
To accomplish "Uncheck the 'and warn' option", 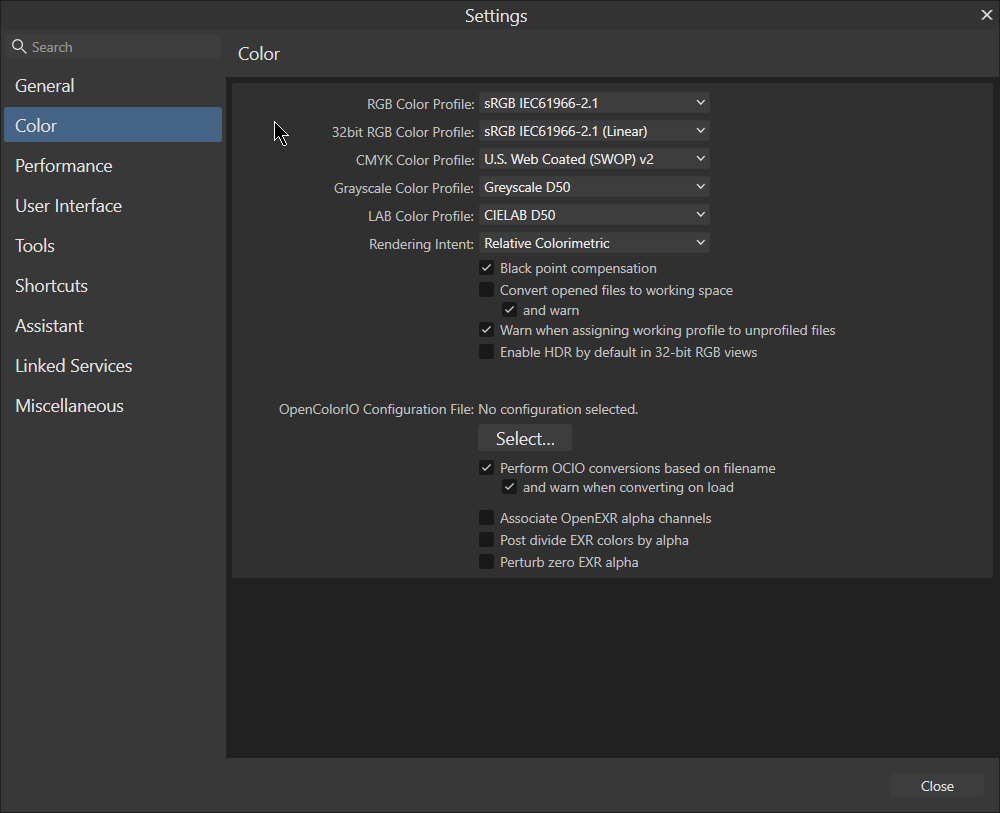I will coord(510,310).
